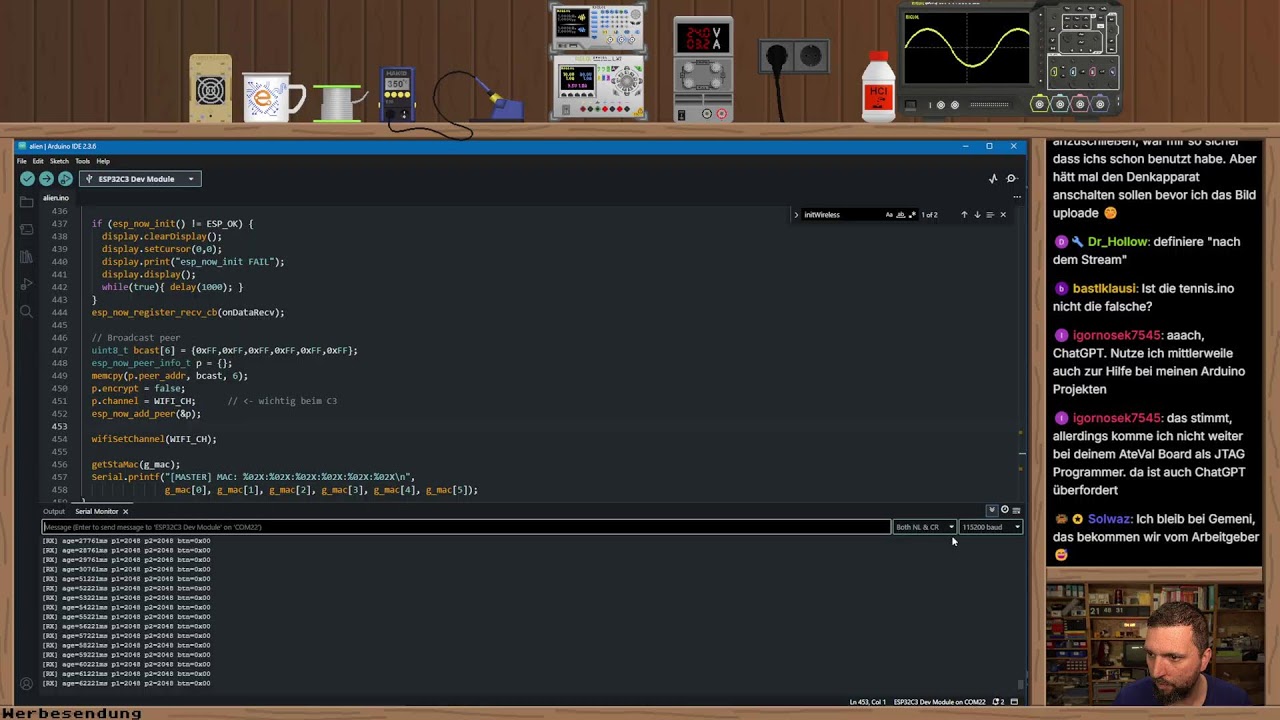Viewport: 1280px width, 720px height.
Task: Start debugging with the debug toolbar button
Action: (x=65, y=179)
